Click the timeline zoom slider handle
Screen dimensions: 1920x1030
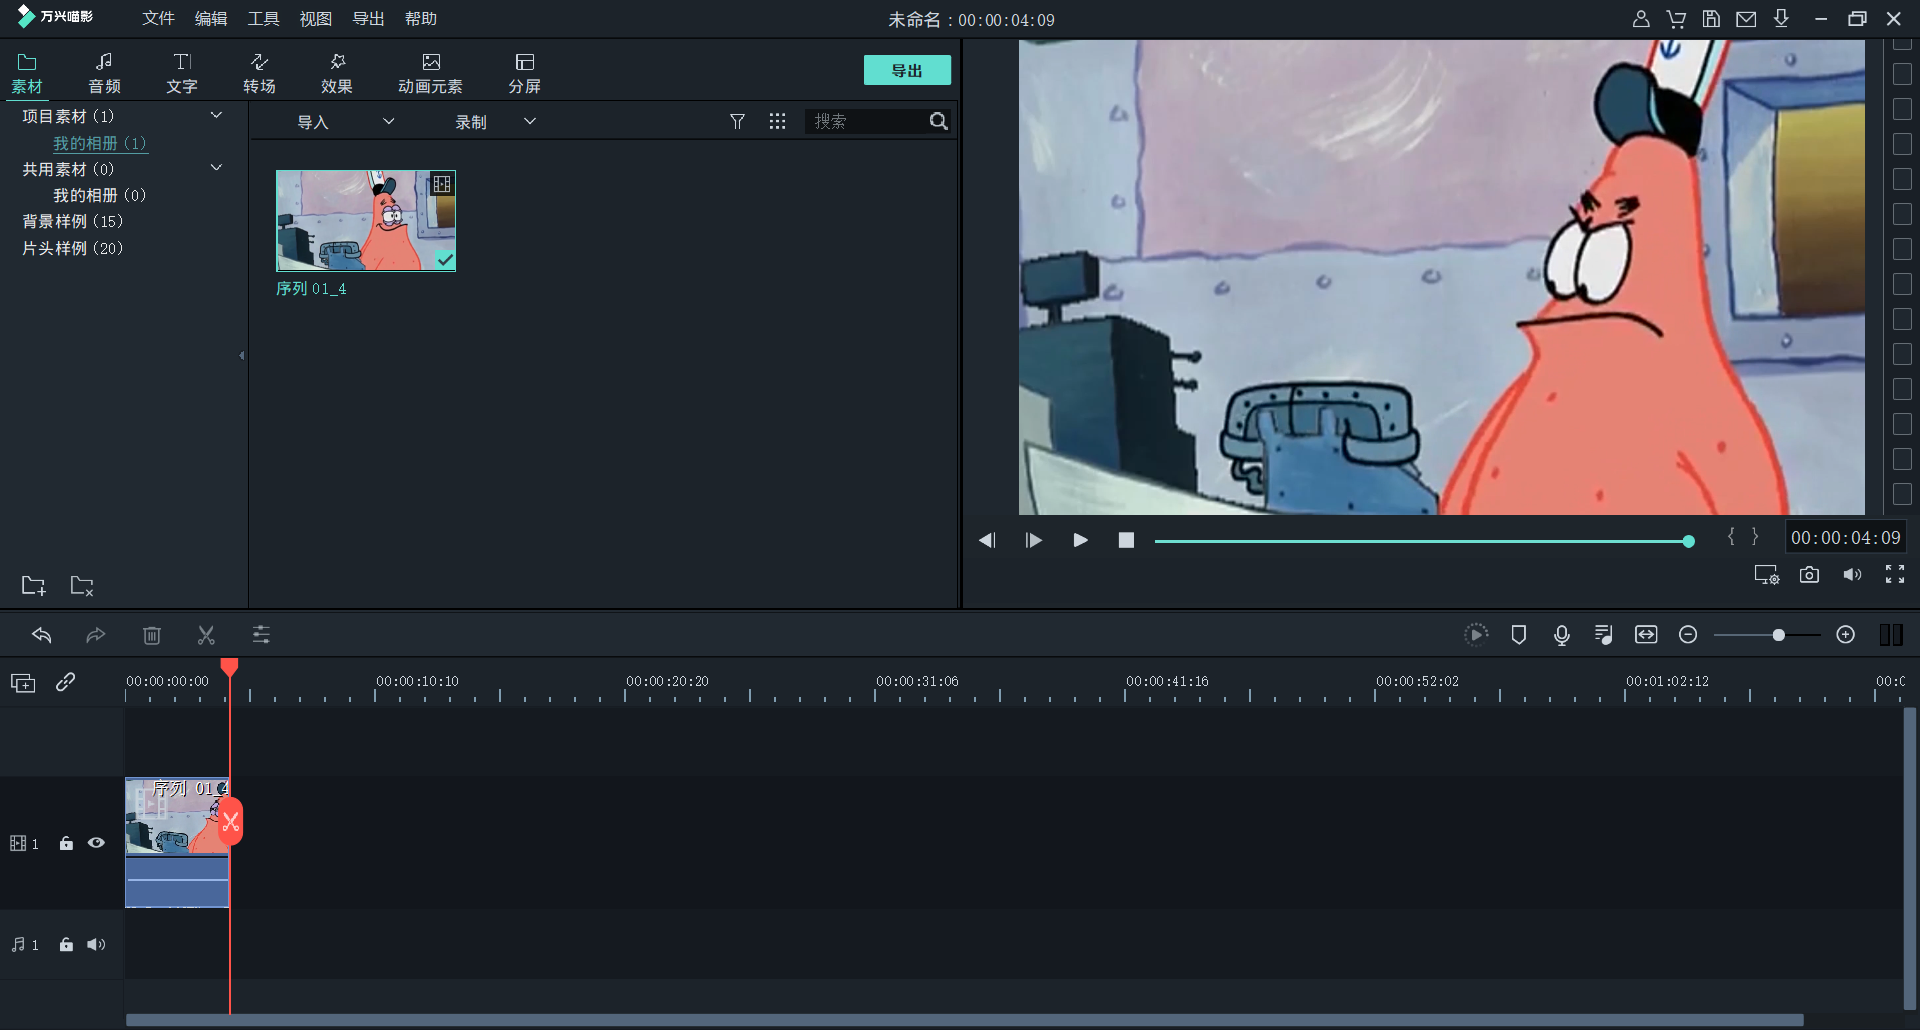(1778, 635)
